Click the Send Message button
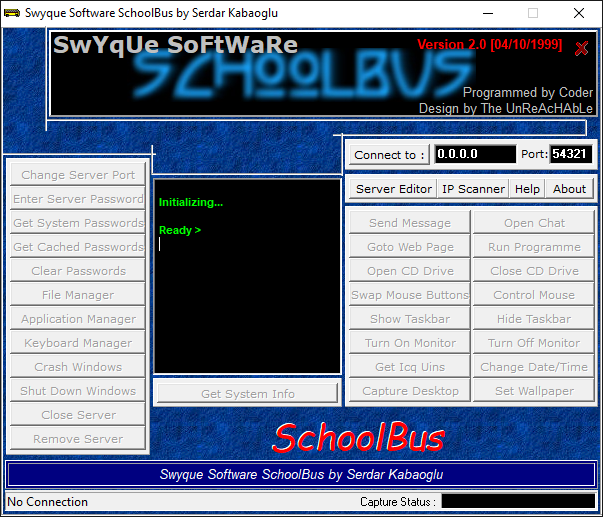Viewport: 603px width, 517px height. pyautogui.click(x=409, y=223)
